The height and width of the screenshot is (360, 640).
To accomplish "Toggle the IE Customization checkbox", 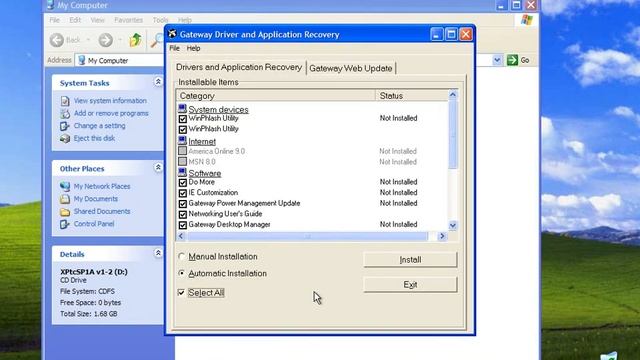I will [x=182, y=193].
